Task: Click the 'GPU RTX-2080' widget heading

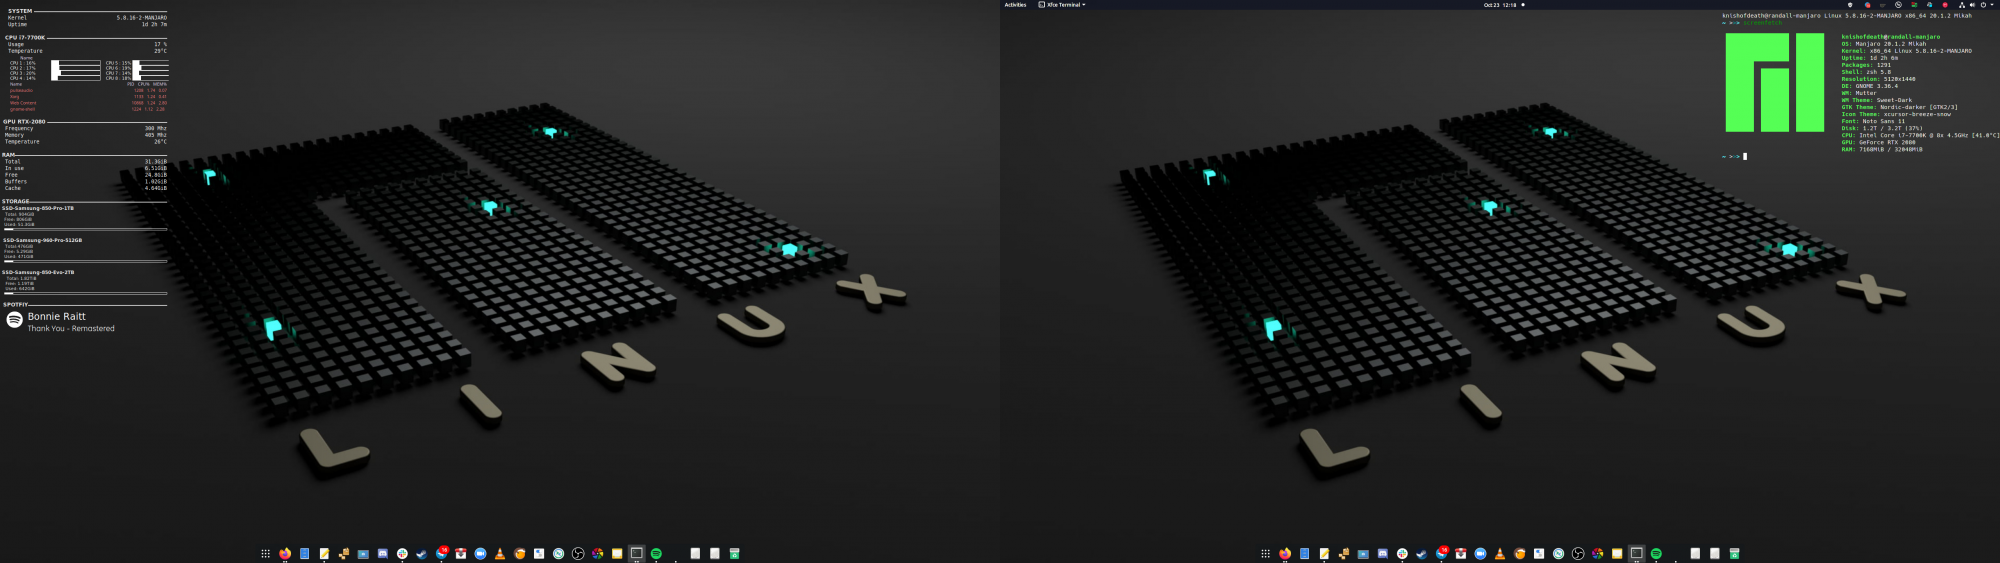Action: click(24, 121)
